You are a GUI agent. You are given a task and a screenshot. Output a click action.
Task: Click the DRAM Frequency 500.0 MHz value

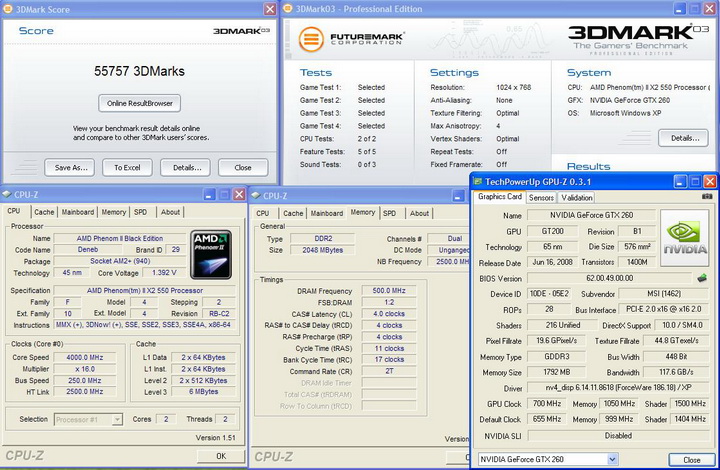click(389, 291)
